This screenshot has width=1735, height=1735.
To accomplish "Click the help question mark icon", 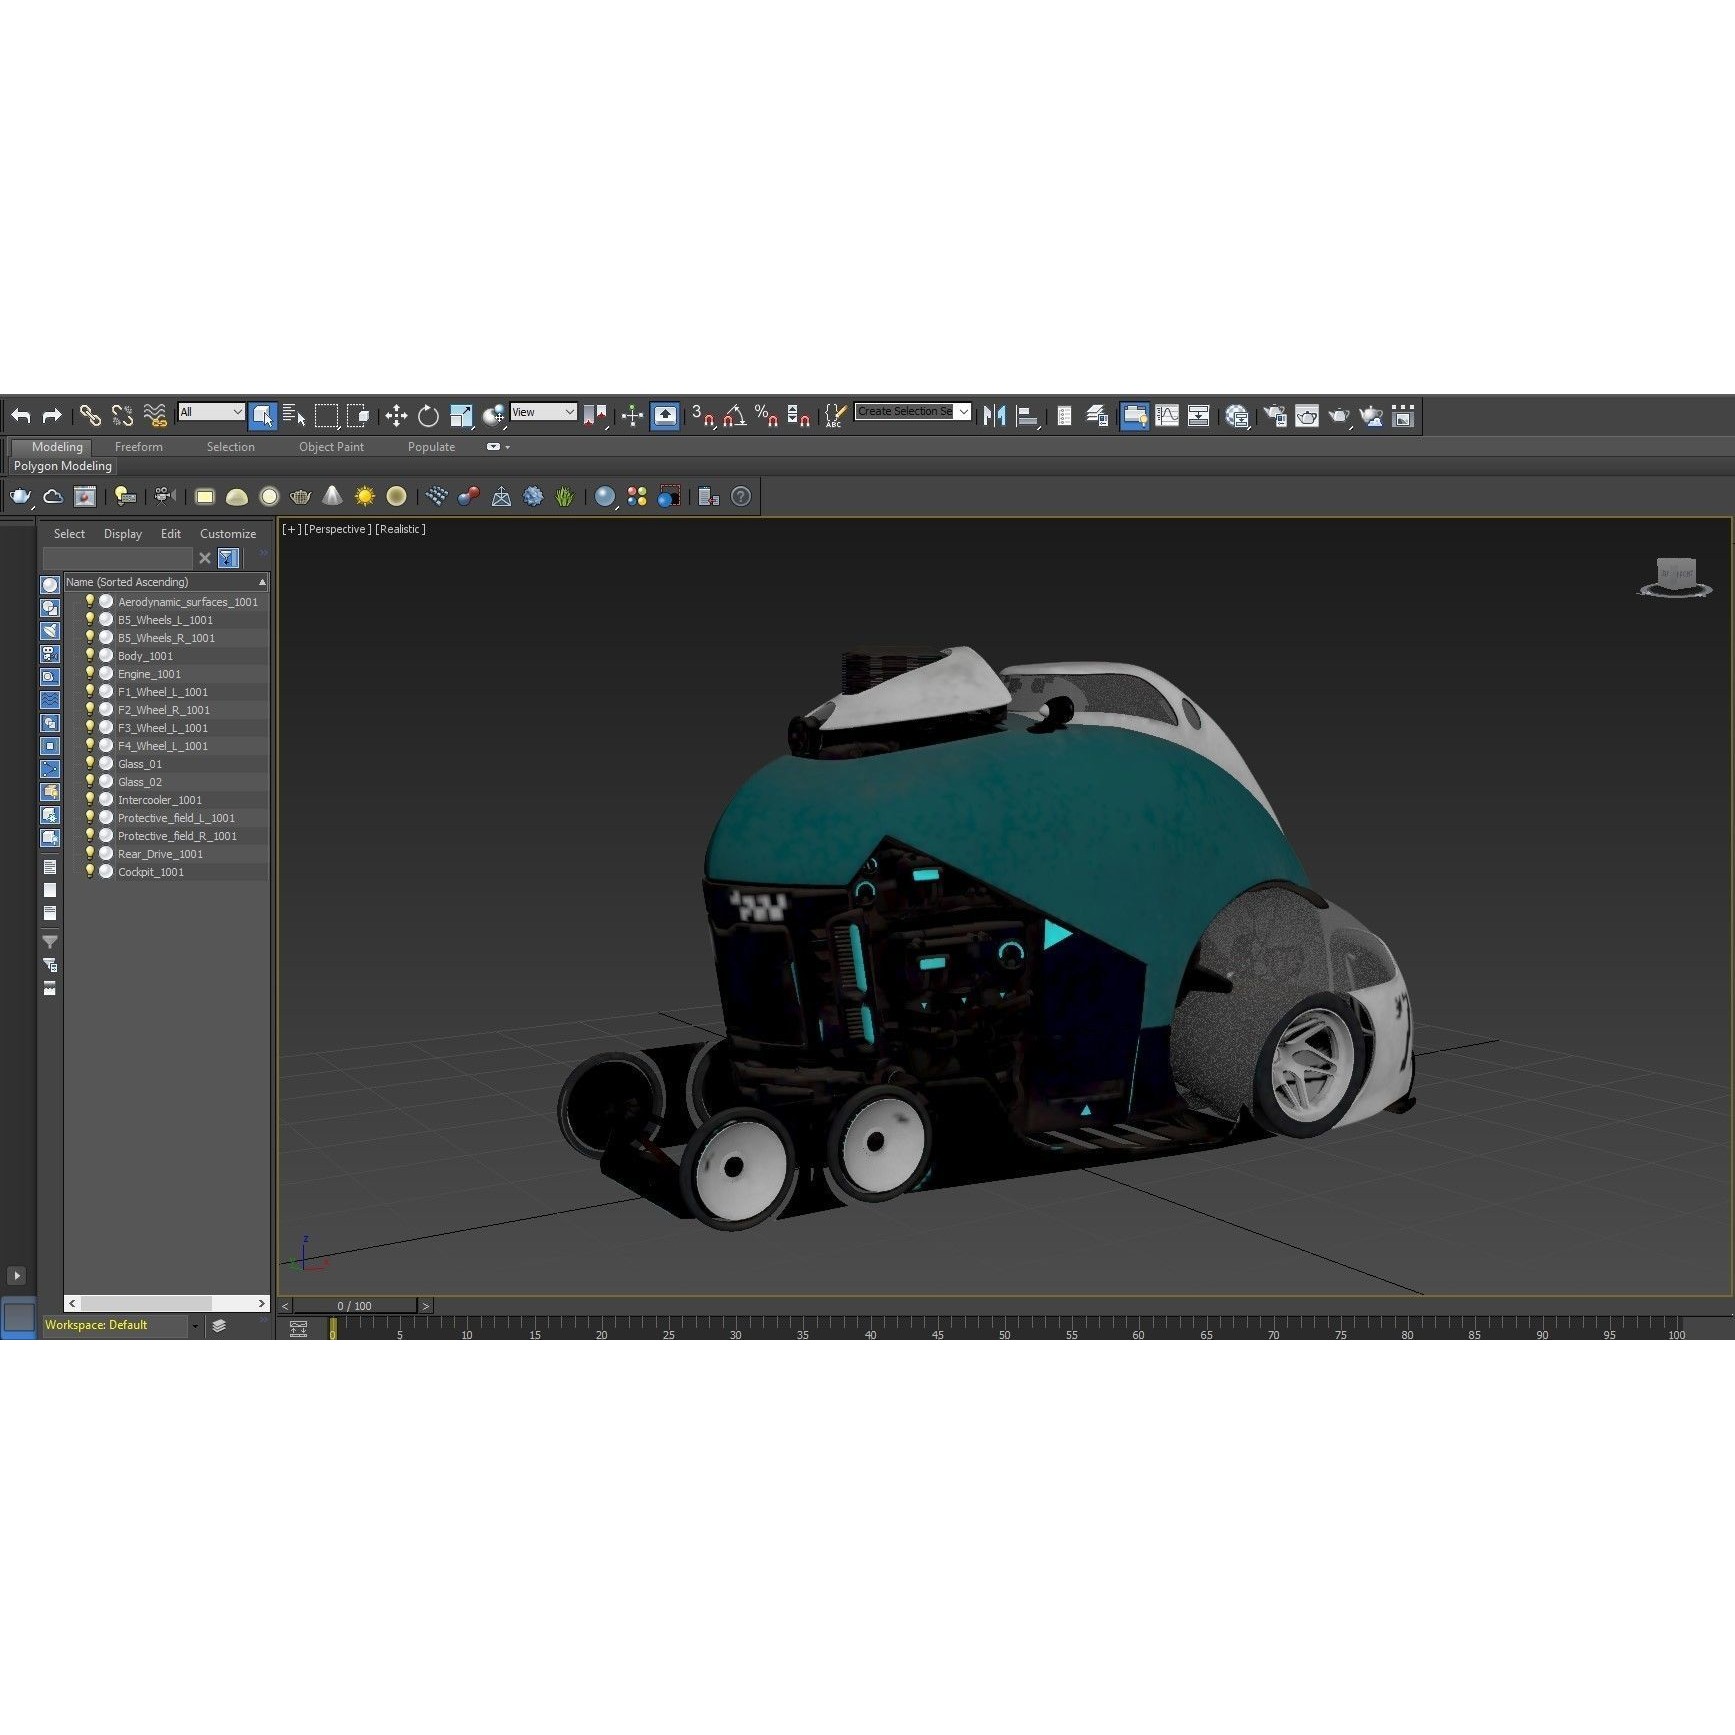I will pyautogui.click(x=741, y=497).
